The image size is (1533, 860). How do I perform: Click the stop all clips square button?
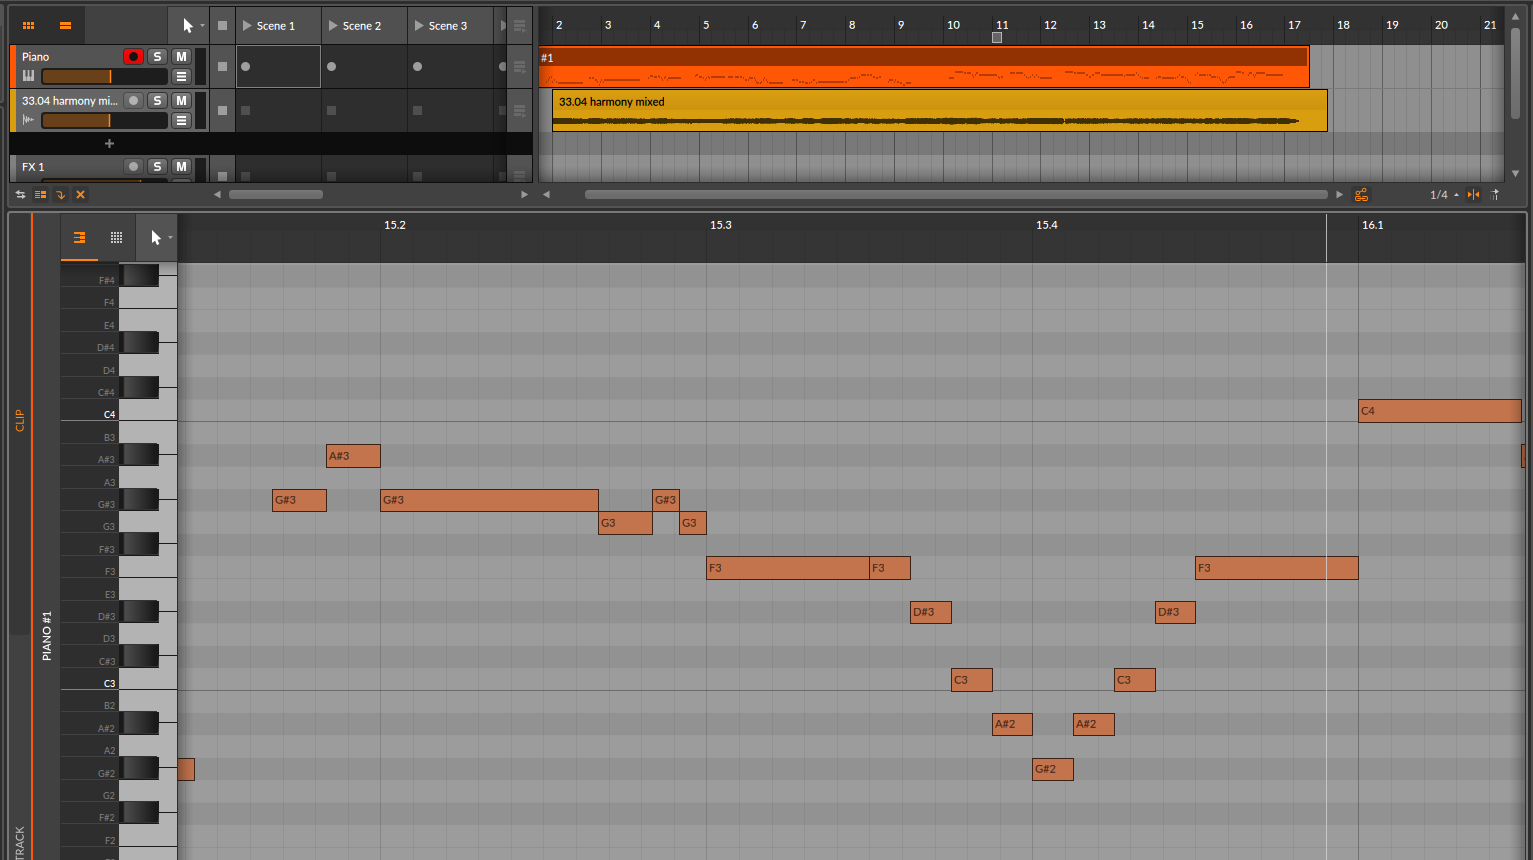pos(222,25)
